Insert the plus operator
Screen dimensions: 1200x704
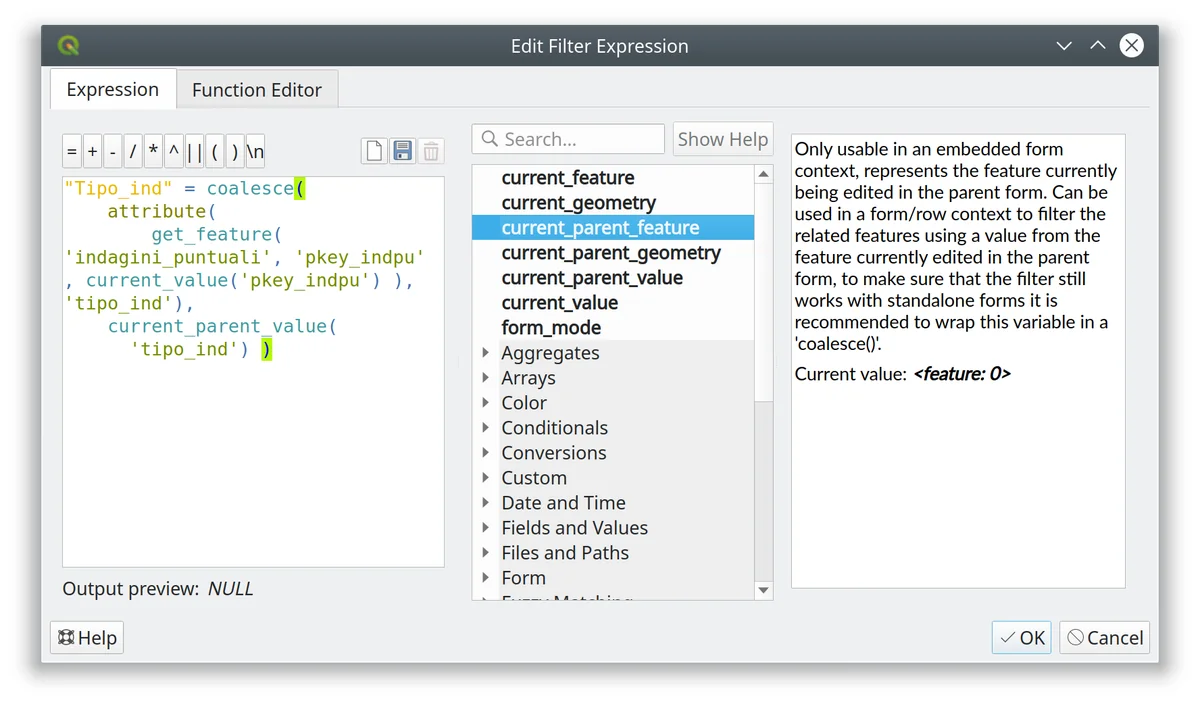pos(92,152)
